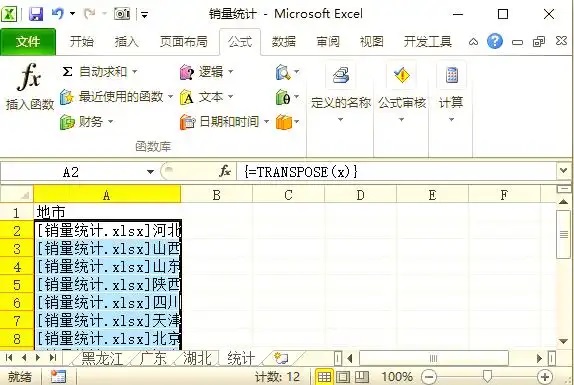Click cell with [销量统计.xlsx]河北
This screenshot has height=385, width=574.
(108, 230)
